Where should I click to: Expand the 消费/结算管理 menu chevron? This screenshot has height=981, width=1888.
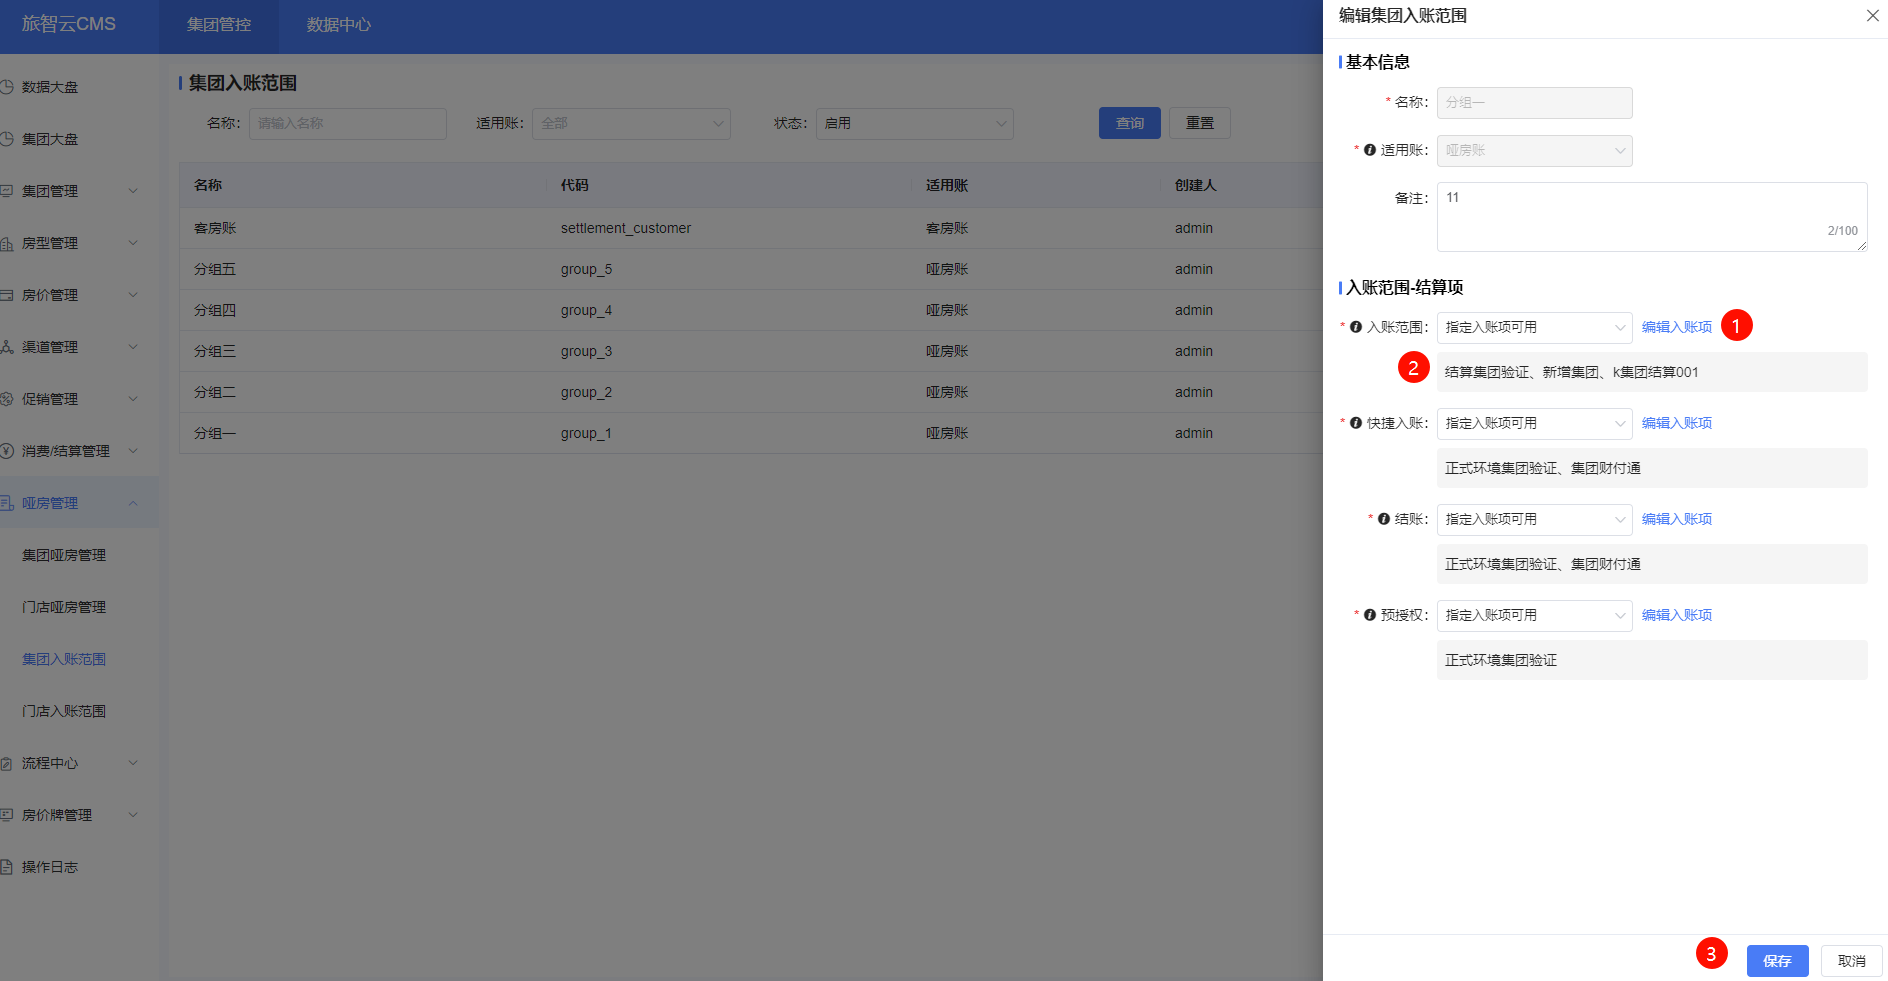coord(133,451)
